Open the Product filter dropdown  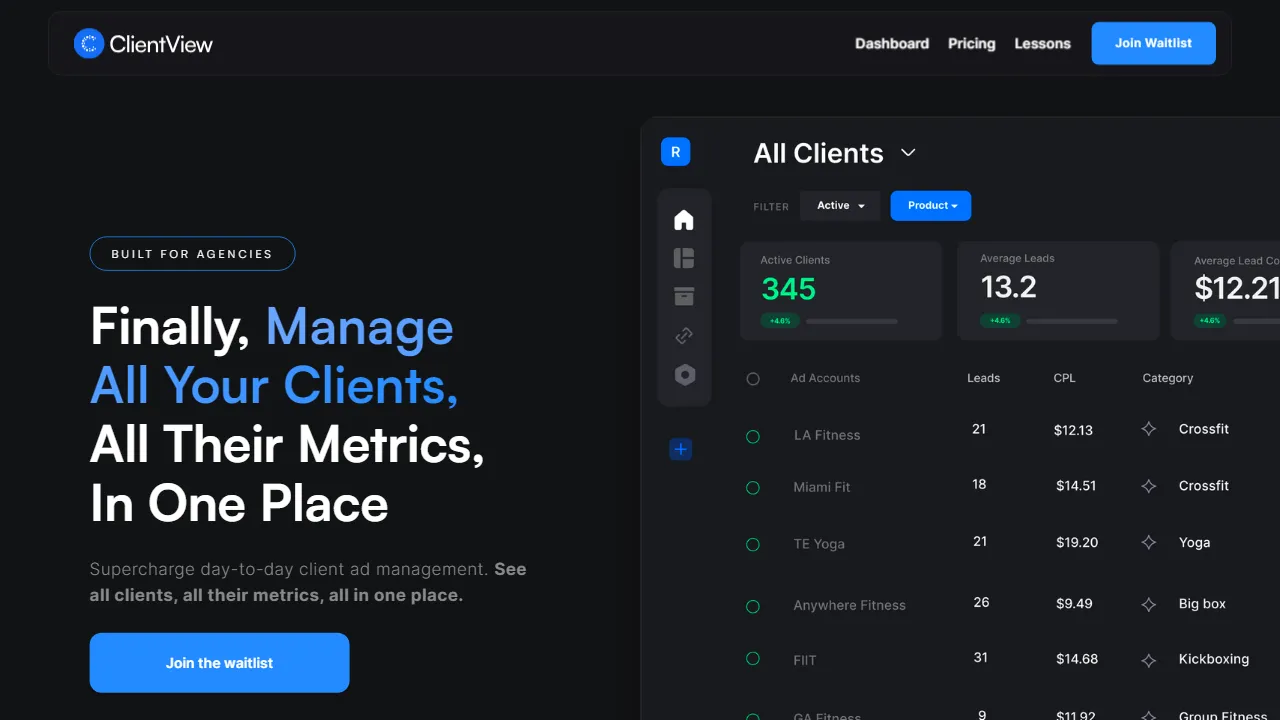point(931,206)
